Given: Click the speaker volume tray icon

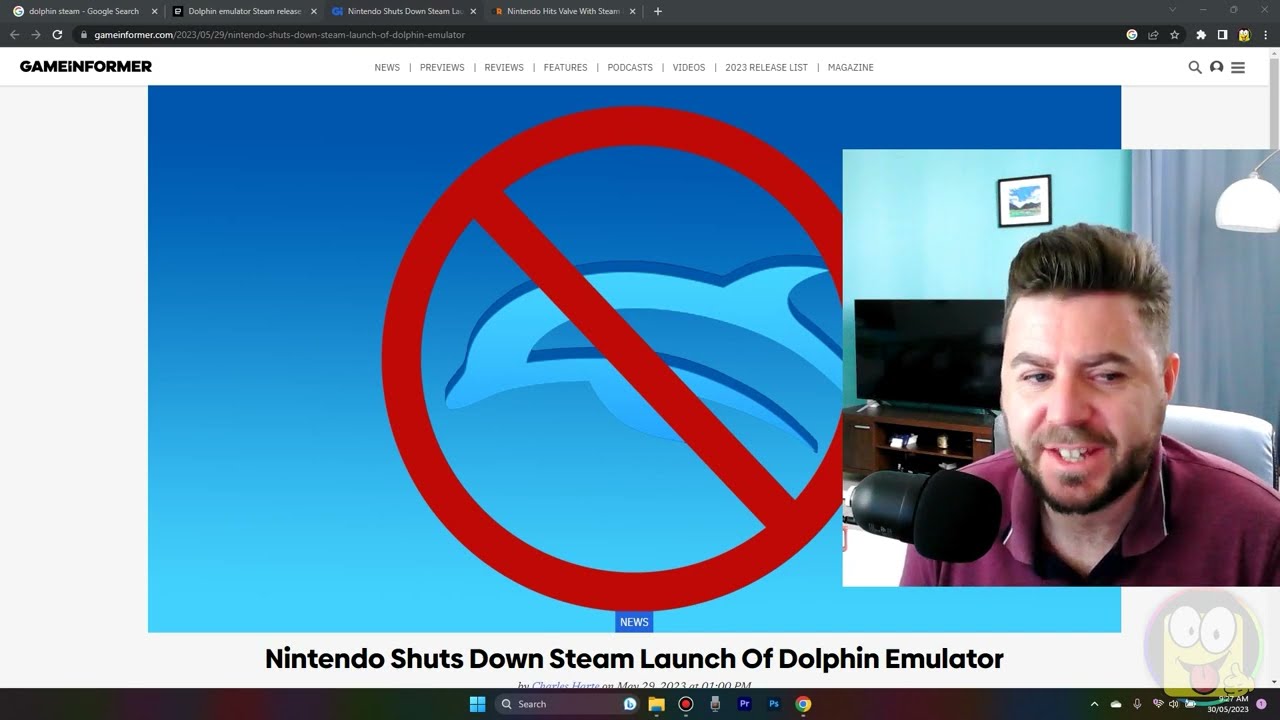Looking at the screenshot, I should (x=1174, y=704).
